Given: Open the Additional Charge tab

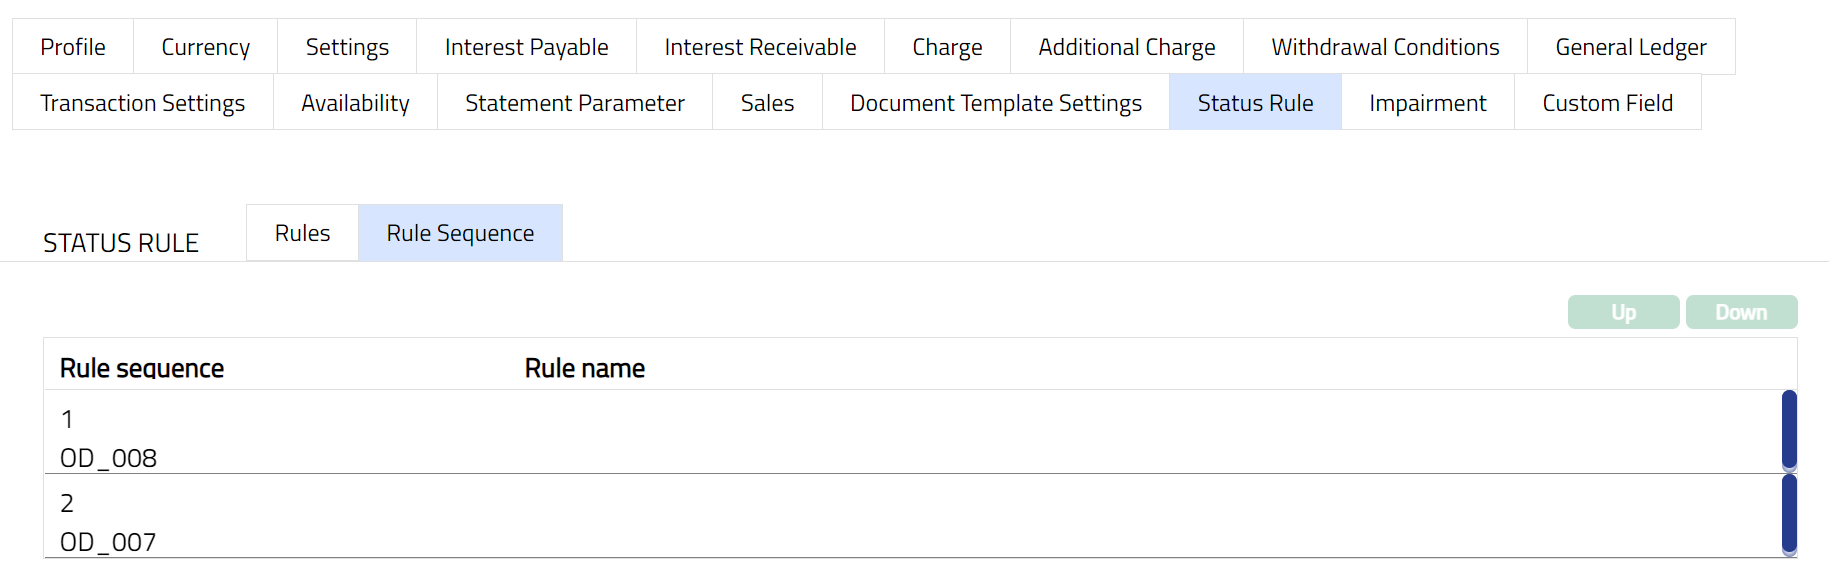Looking at the screenshot, I should point(1126,47).
